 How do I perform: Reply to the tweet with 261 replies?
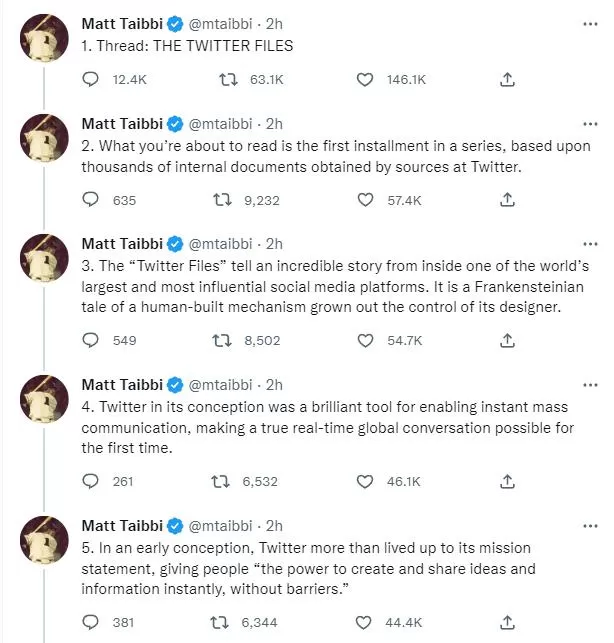90,481
